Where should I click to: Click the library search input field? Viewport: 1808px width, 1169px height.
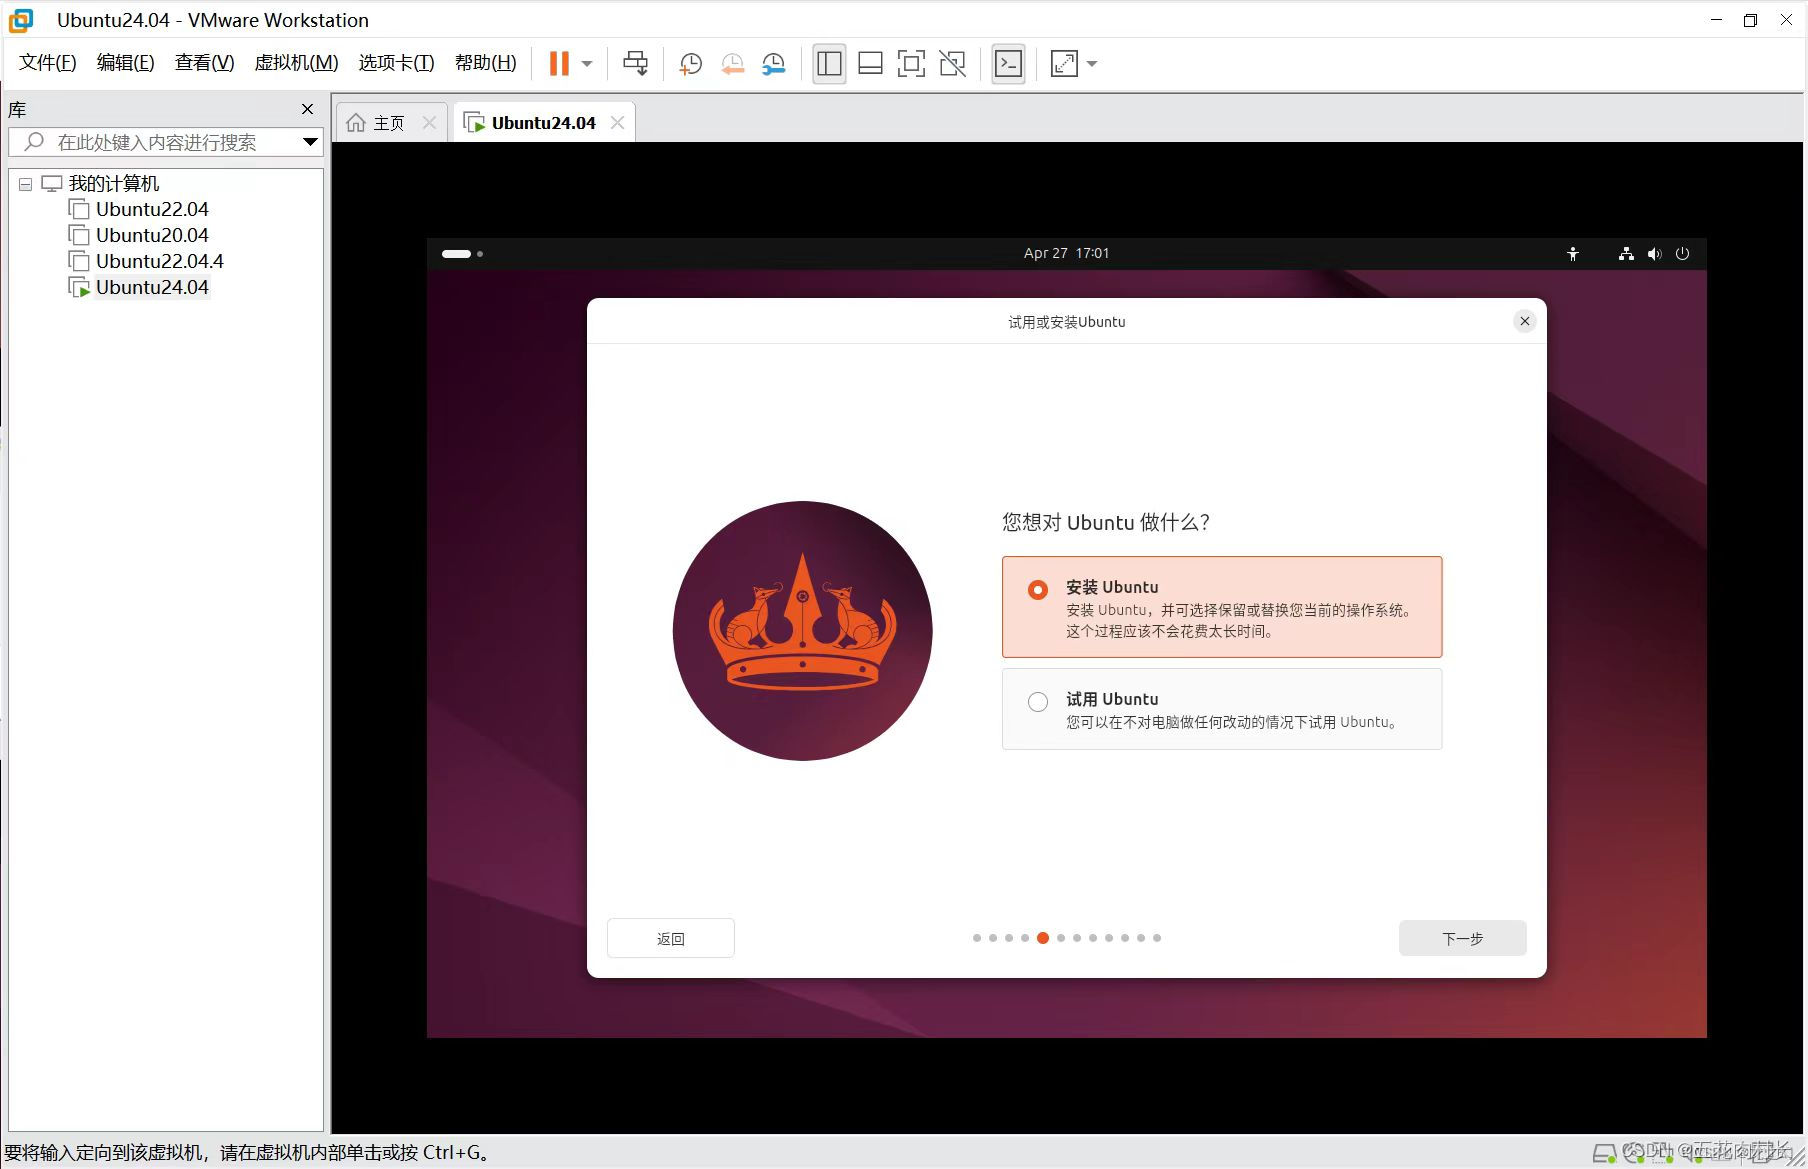tap(165, 142)
